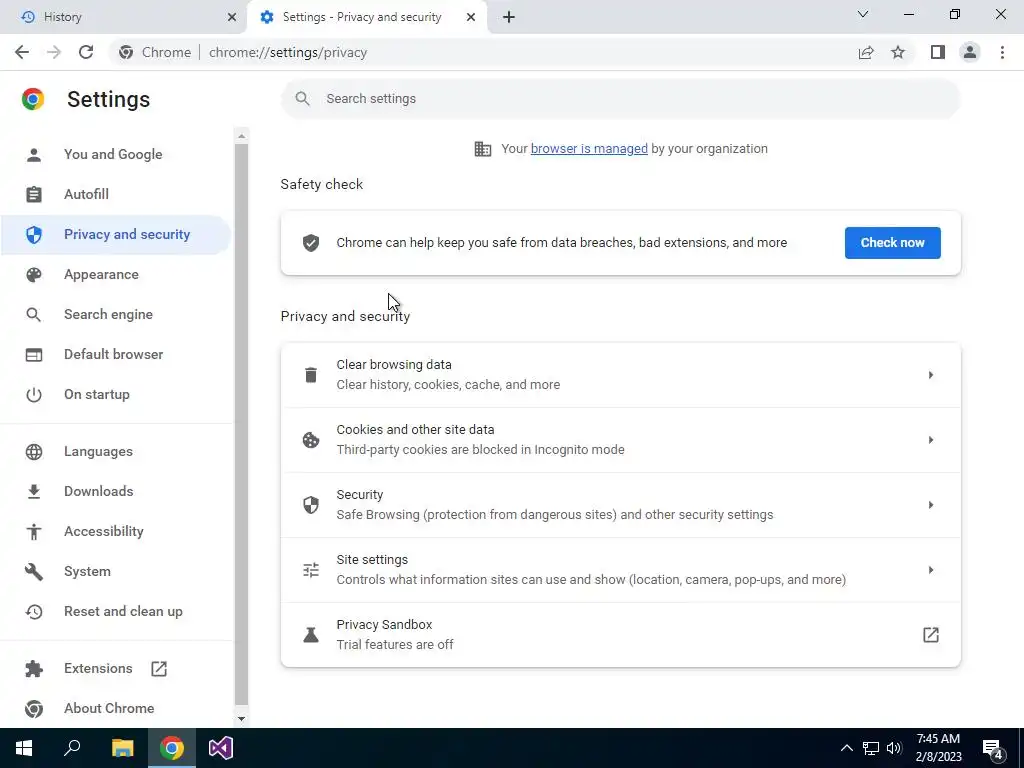The width and height of the screenshot is (1024, 768).
Task: Click the search tabs chevron
Action: coord(863,14)
